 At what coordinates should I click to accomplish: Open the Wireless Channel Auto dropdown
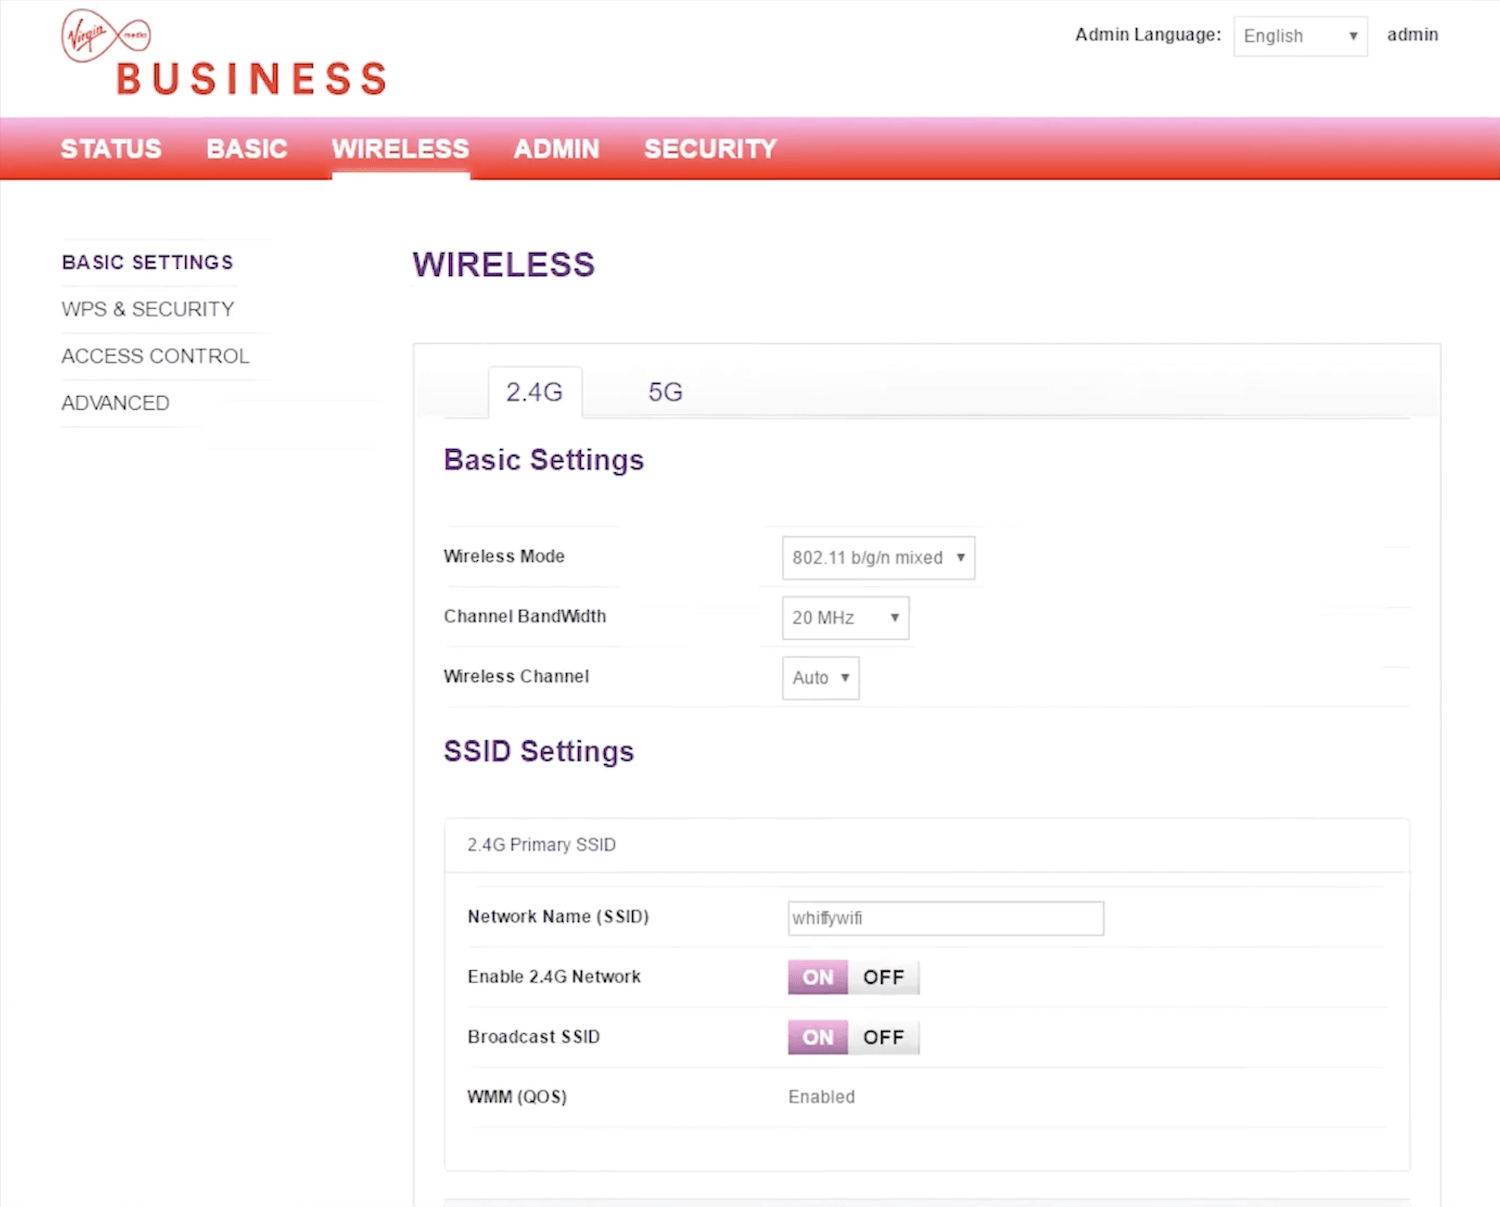coord(820,678)
